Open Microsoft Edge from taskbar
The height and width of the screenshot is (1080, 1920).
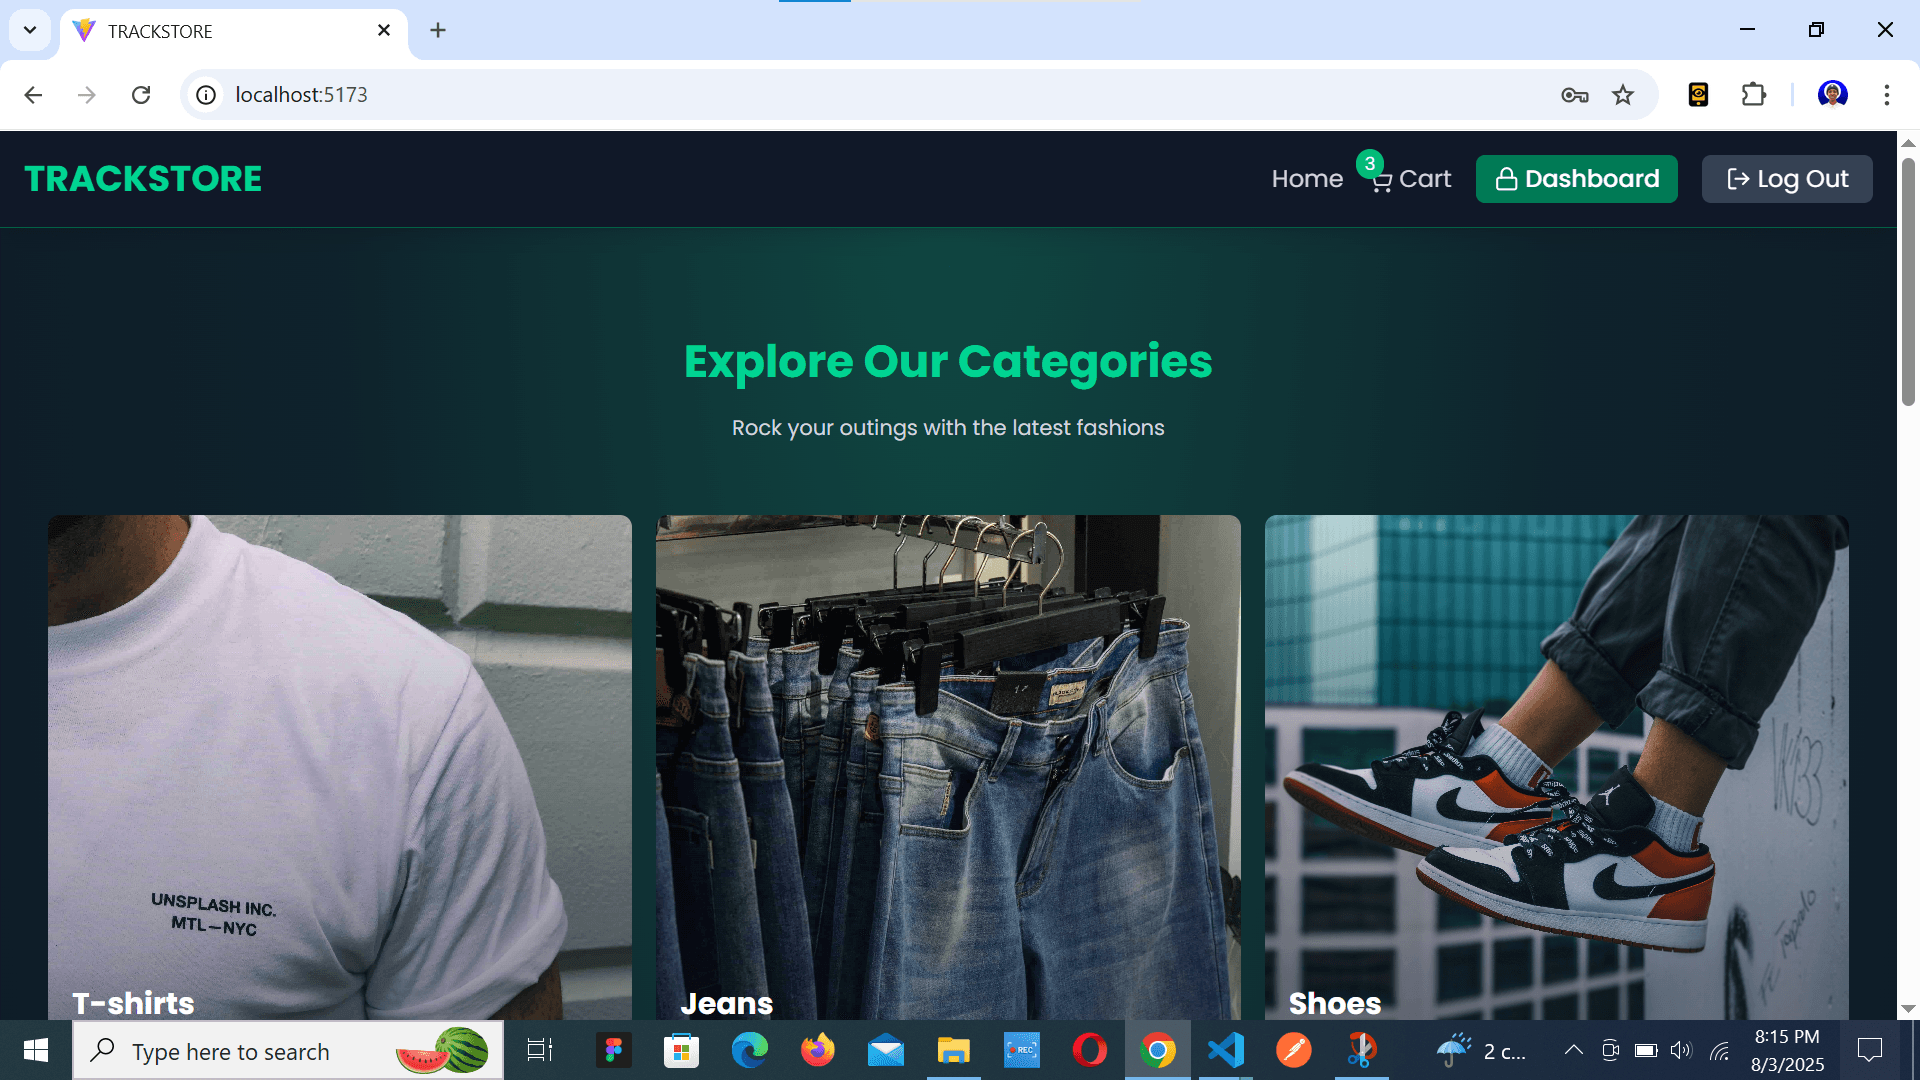[749, 1050]
